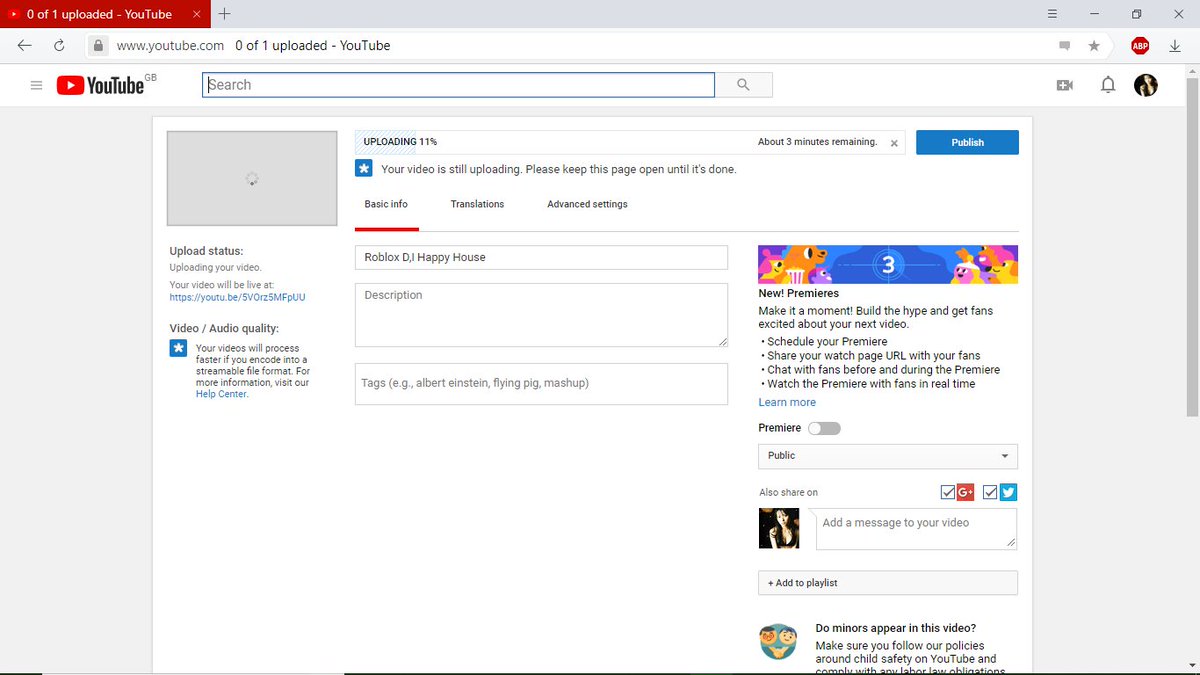This screenshot has height=675, width=1200.
Task: Toggle the Premiere switch
Action: pyautogui.click(x=824, y=428)
